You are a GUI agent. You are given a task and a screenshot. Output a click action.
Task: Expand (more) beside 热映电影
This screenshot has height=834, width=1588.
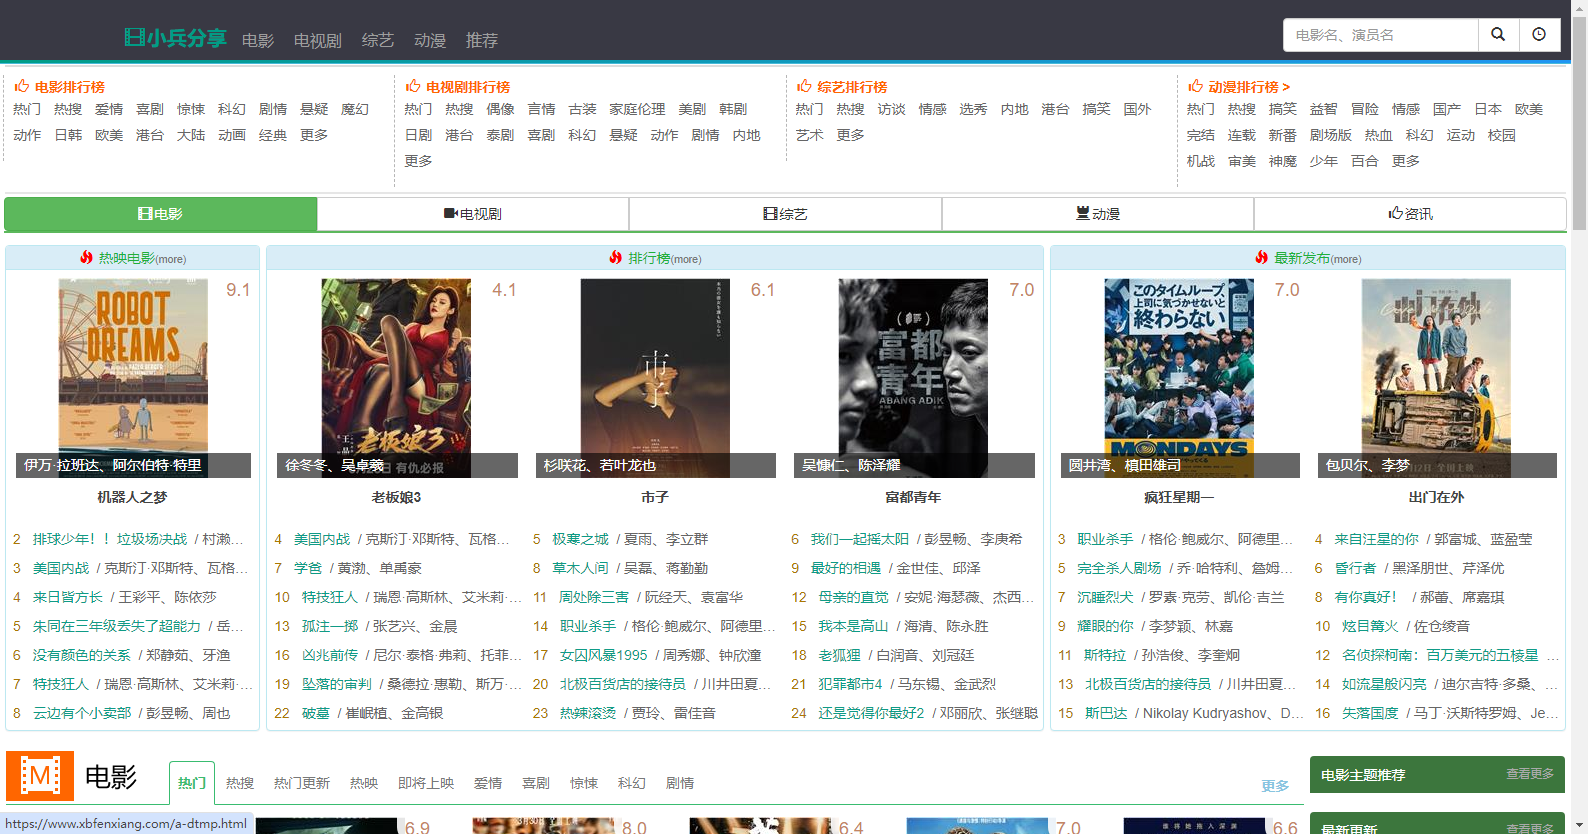click(171, 259)
